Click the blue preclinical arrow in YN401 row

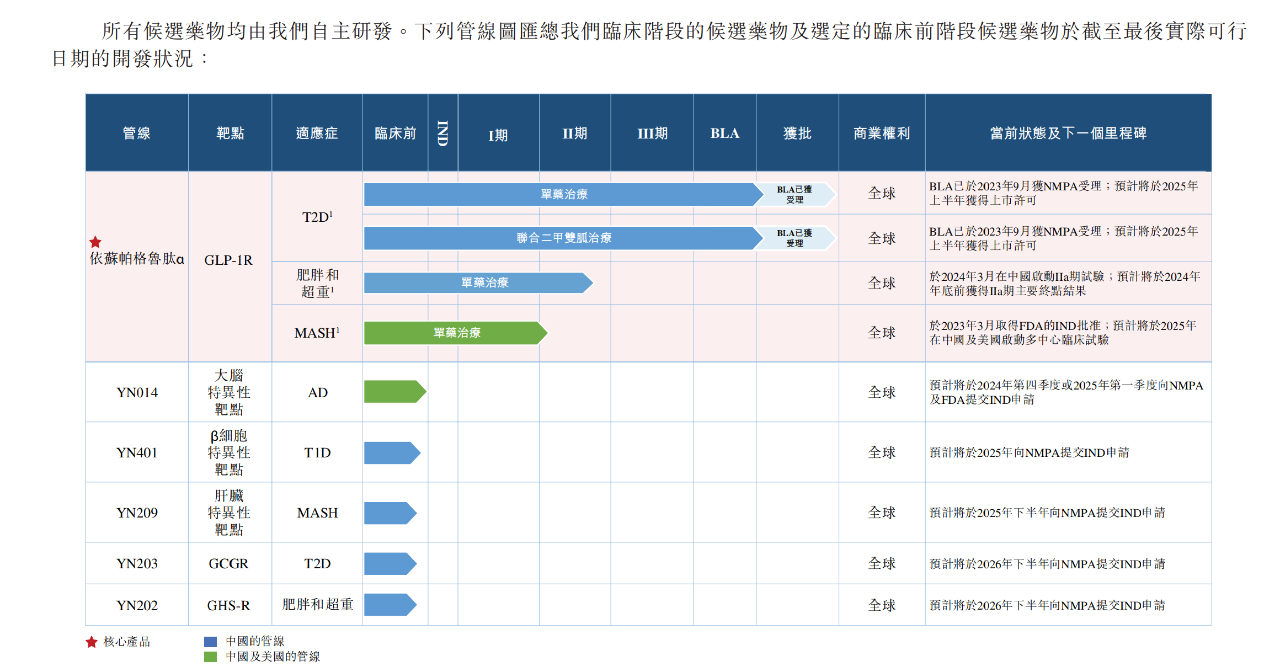tap(391, 453)
